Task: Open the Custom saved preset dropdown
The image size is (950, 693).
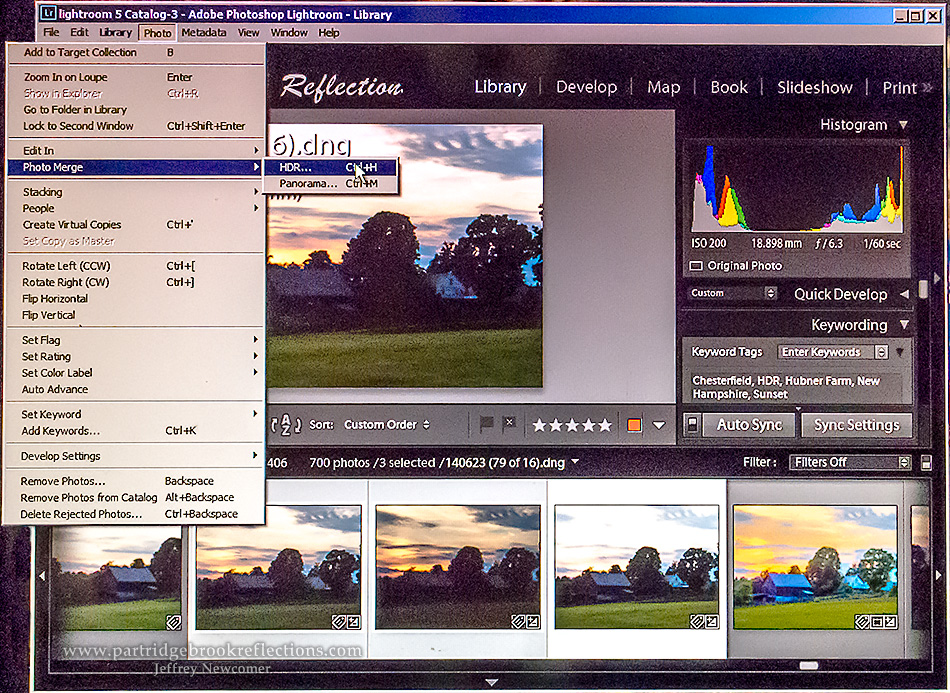Action: (732, 293)
